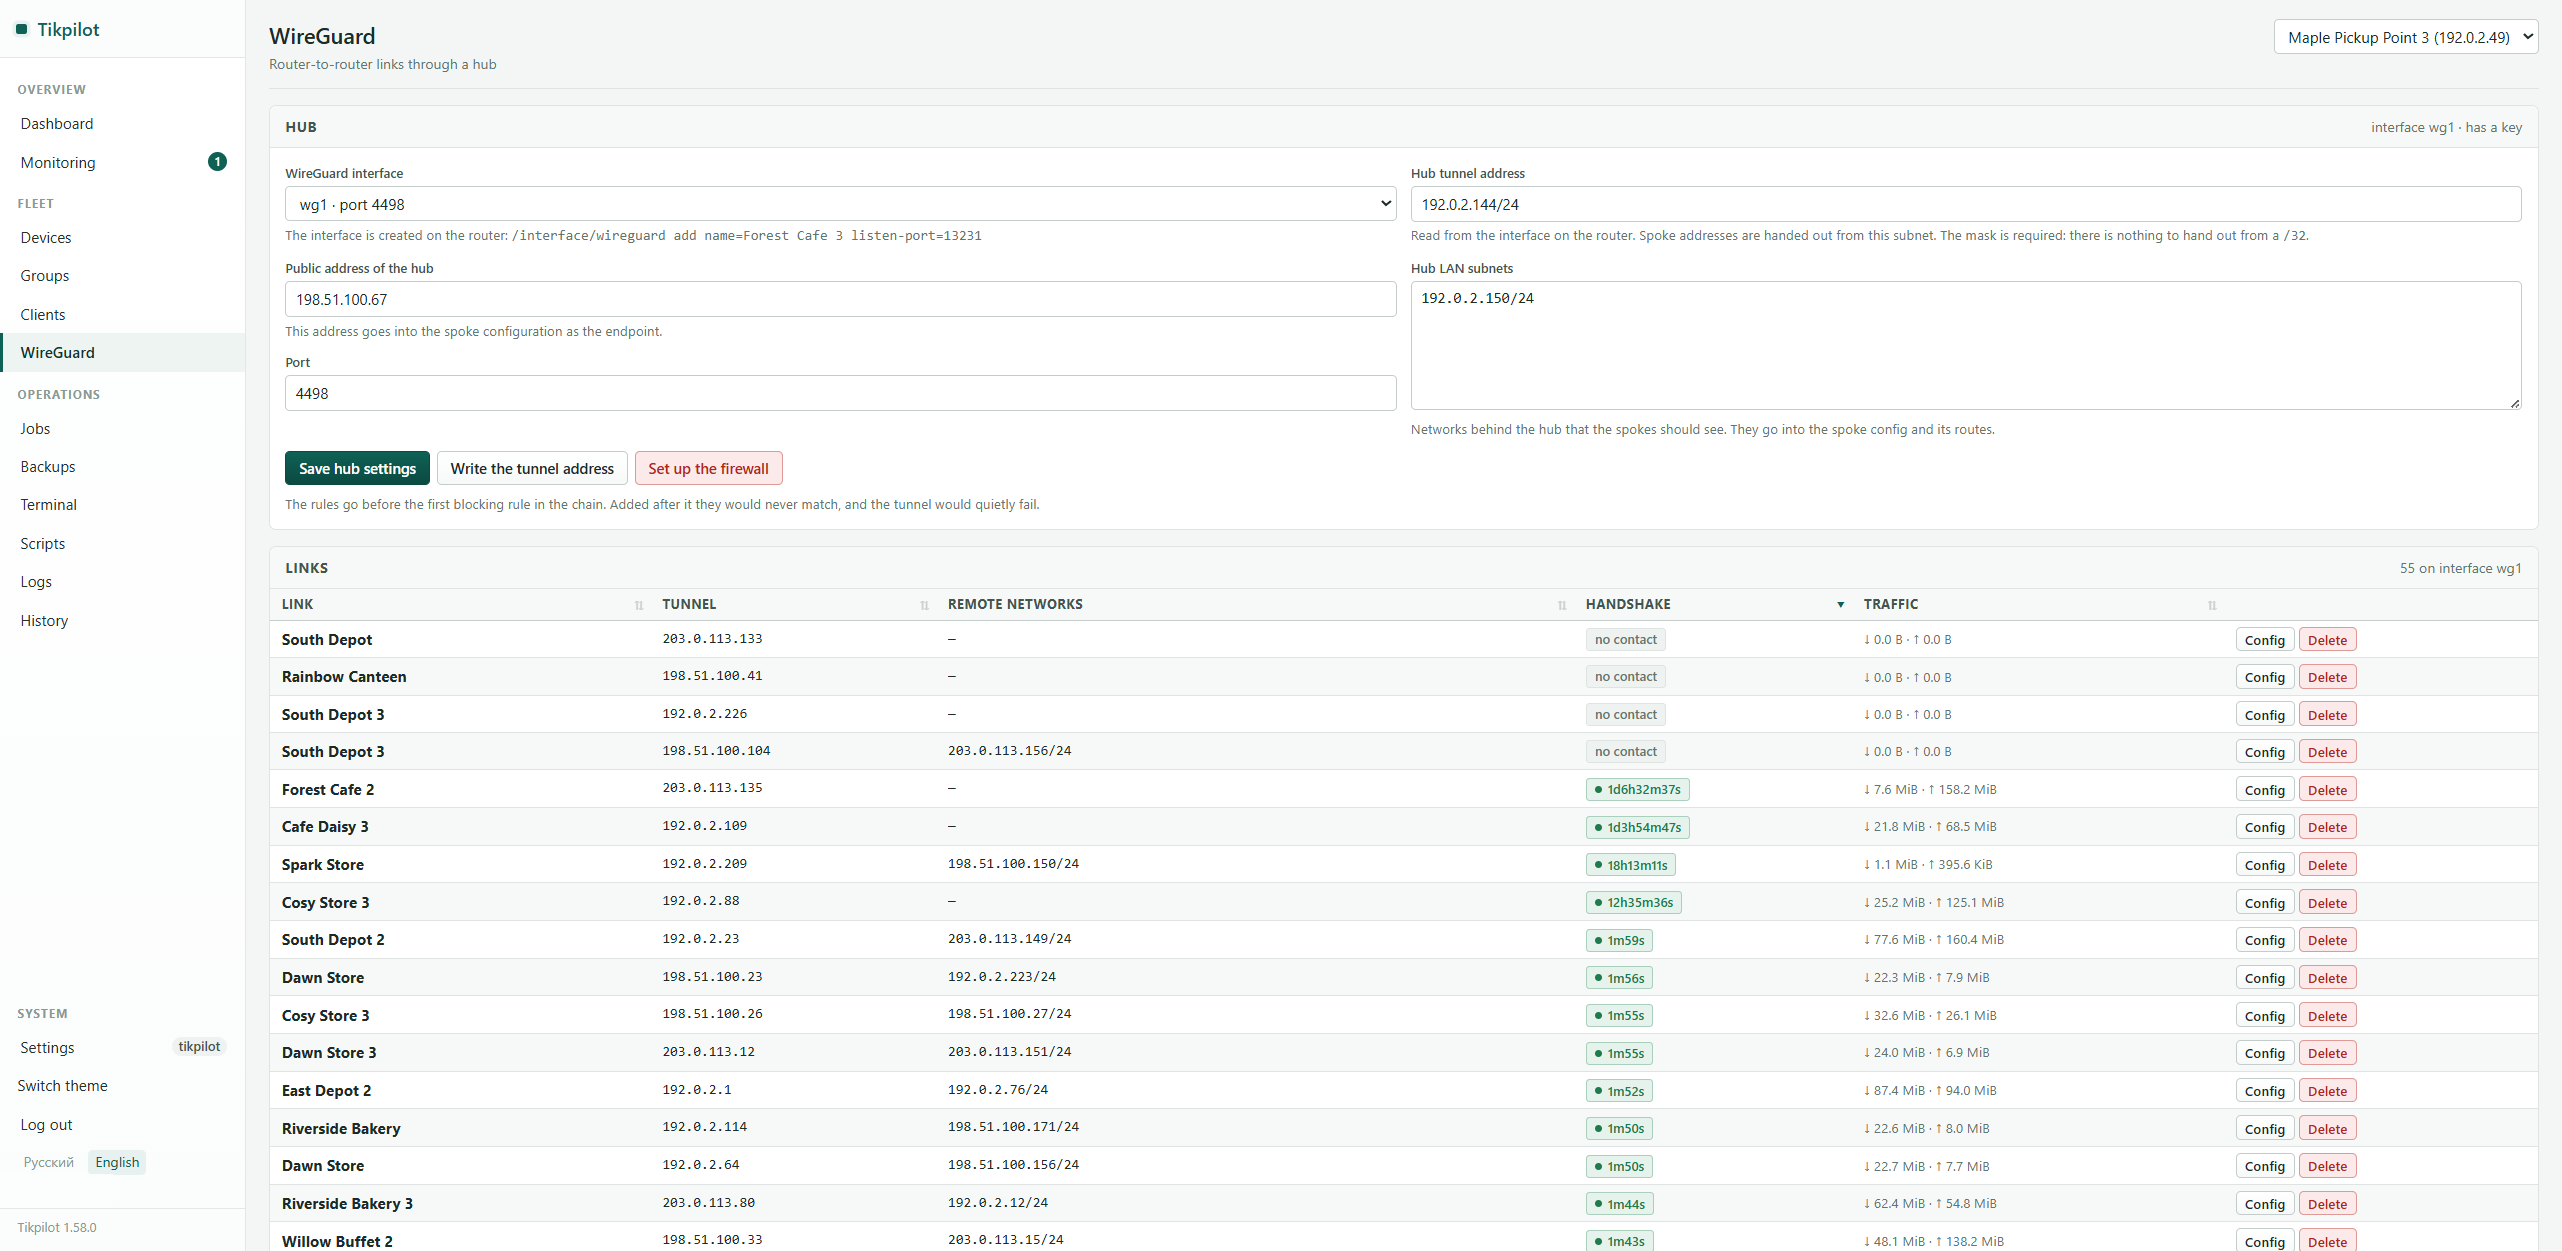2562x1251 pixels.
Task: Navigate to Groups
Action: tap(122, 276)
